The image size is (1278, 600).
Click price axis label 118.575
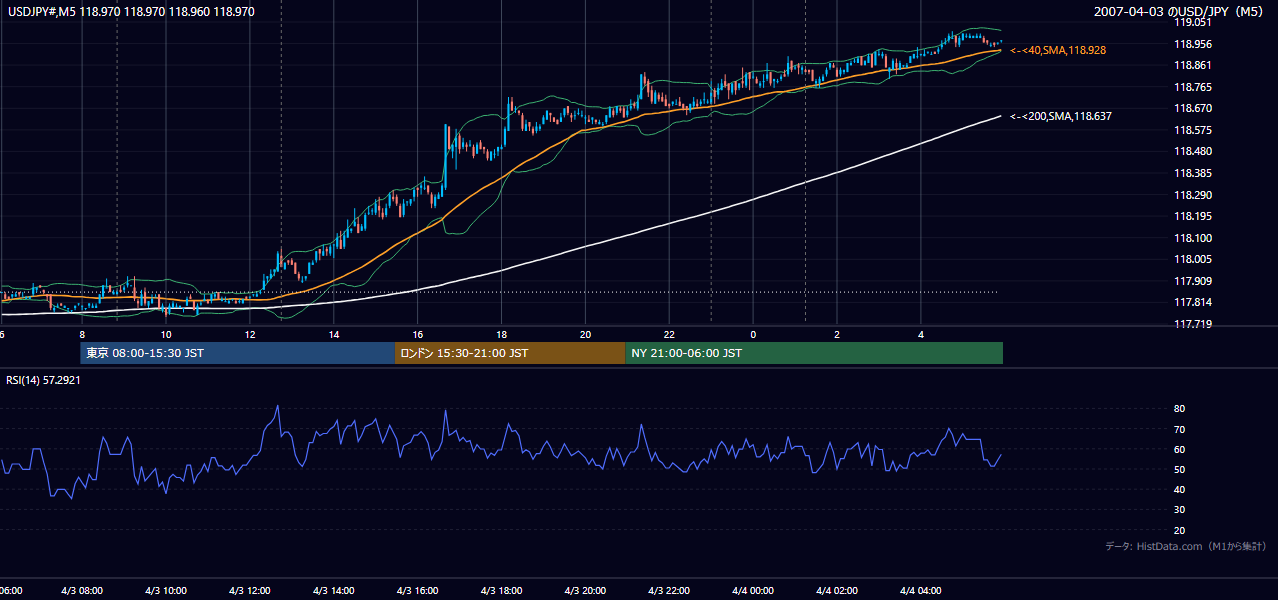click(1193, 130)
